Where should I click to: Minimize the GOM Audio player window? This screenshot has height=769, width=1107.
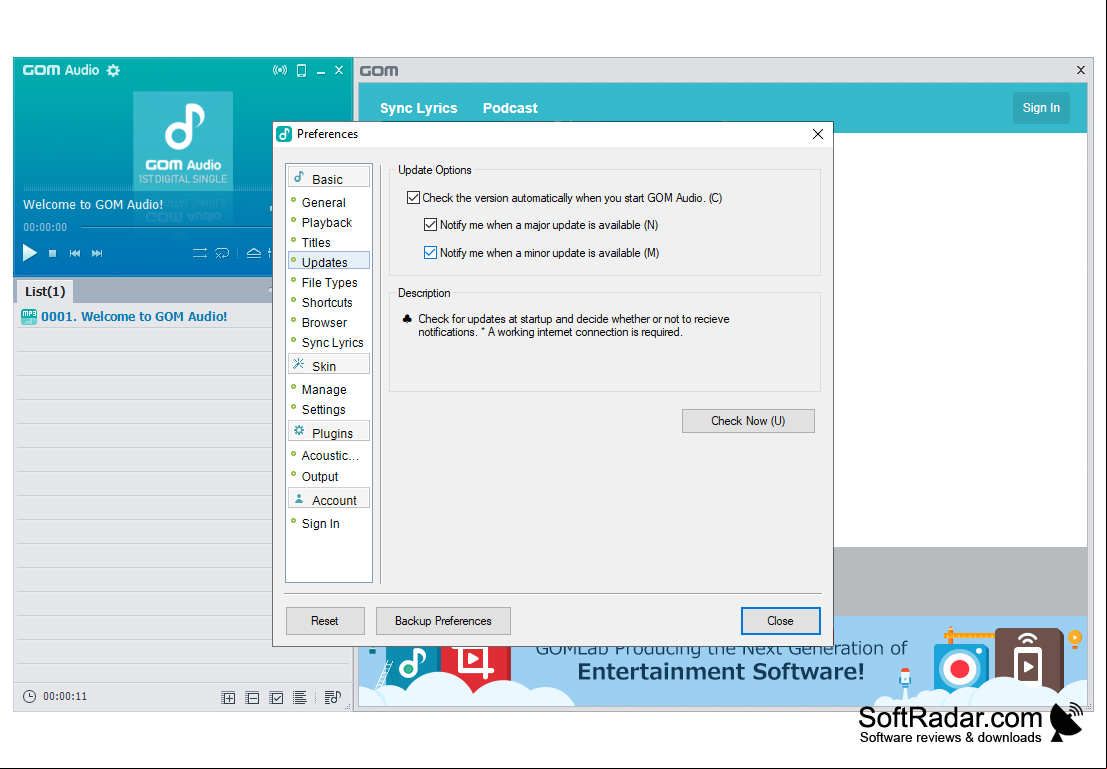click(321, 71)
